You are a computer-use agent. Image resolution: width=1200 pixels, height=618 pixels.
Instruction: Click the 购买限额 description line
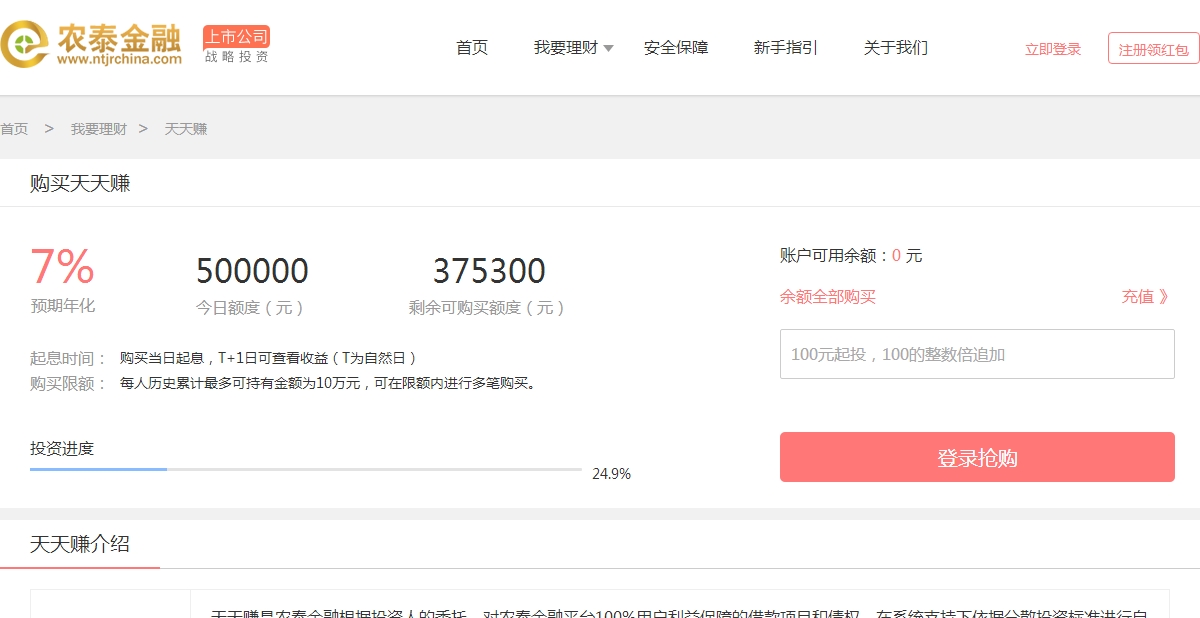(x=284, y=383)
